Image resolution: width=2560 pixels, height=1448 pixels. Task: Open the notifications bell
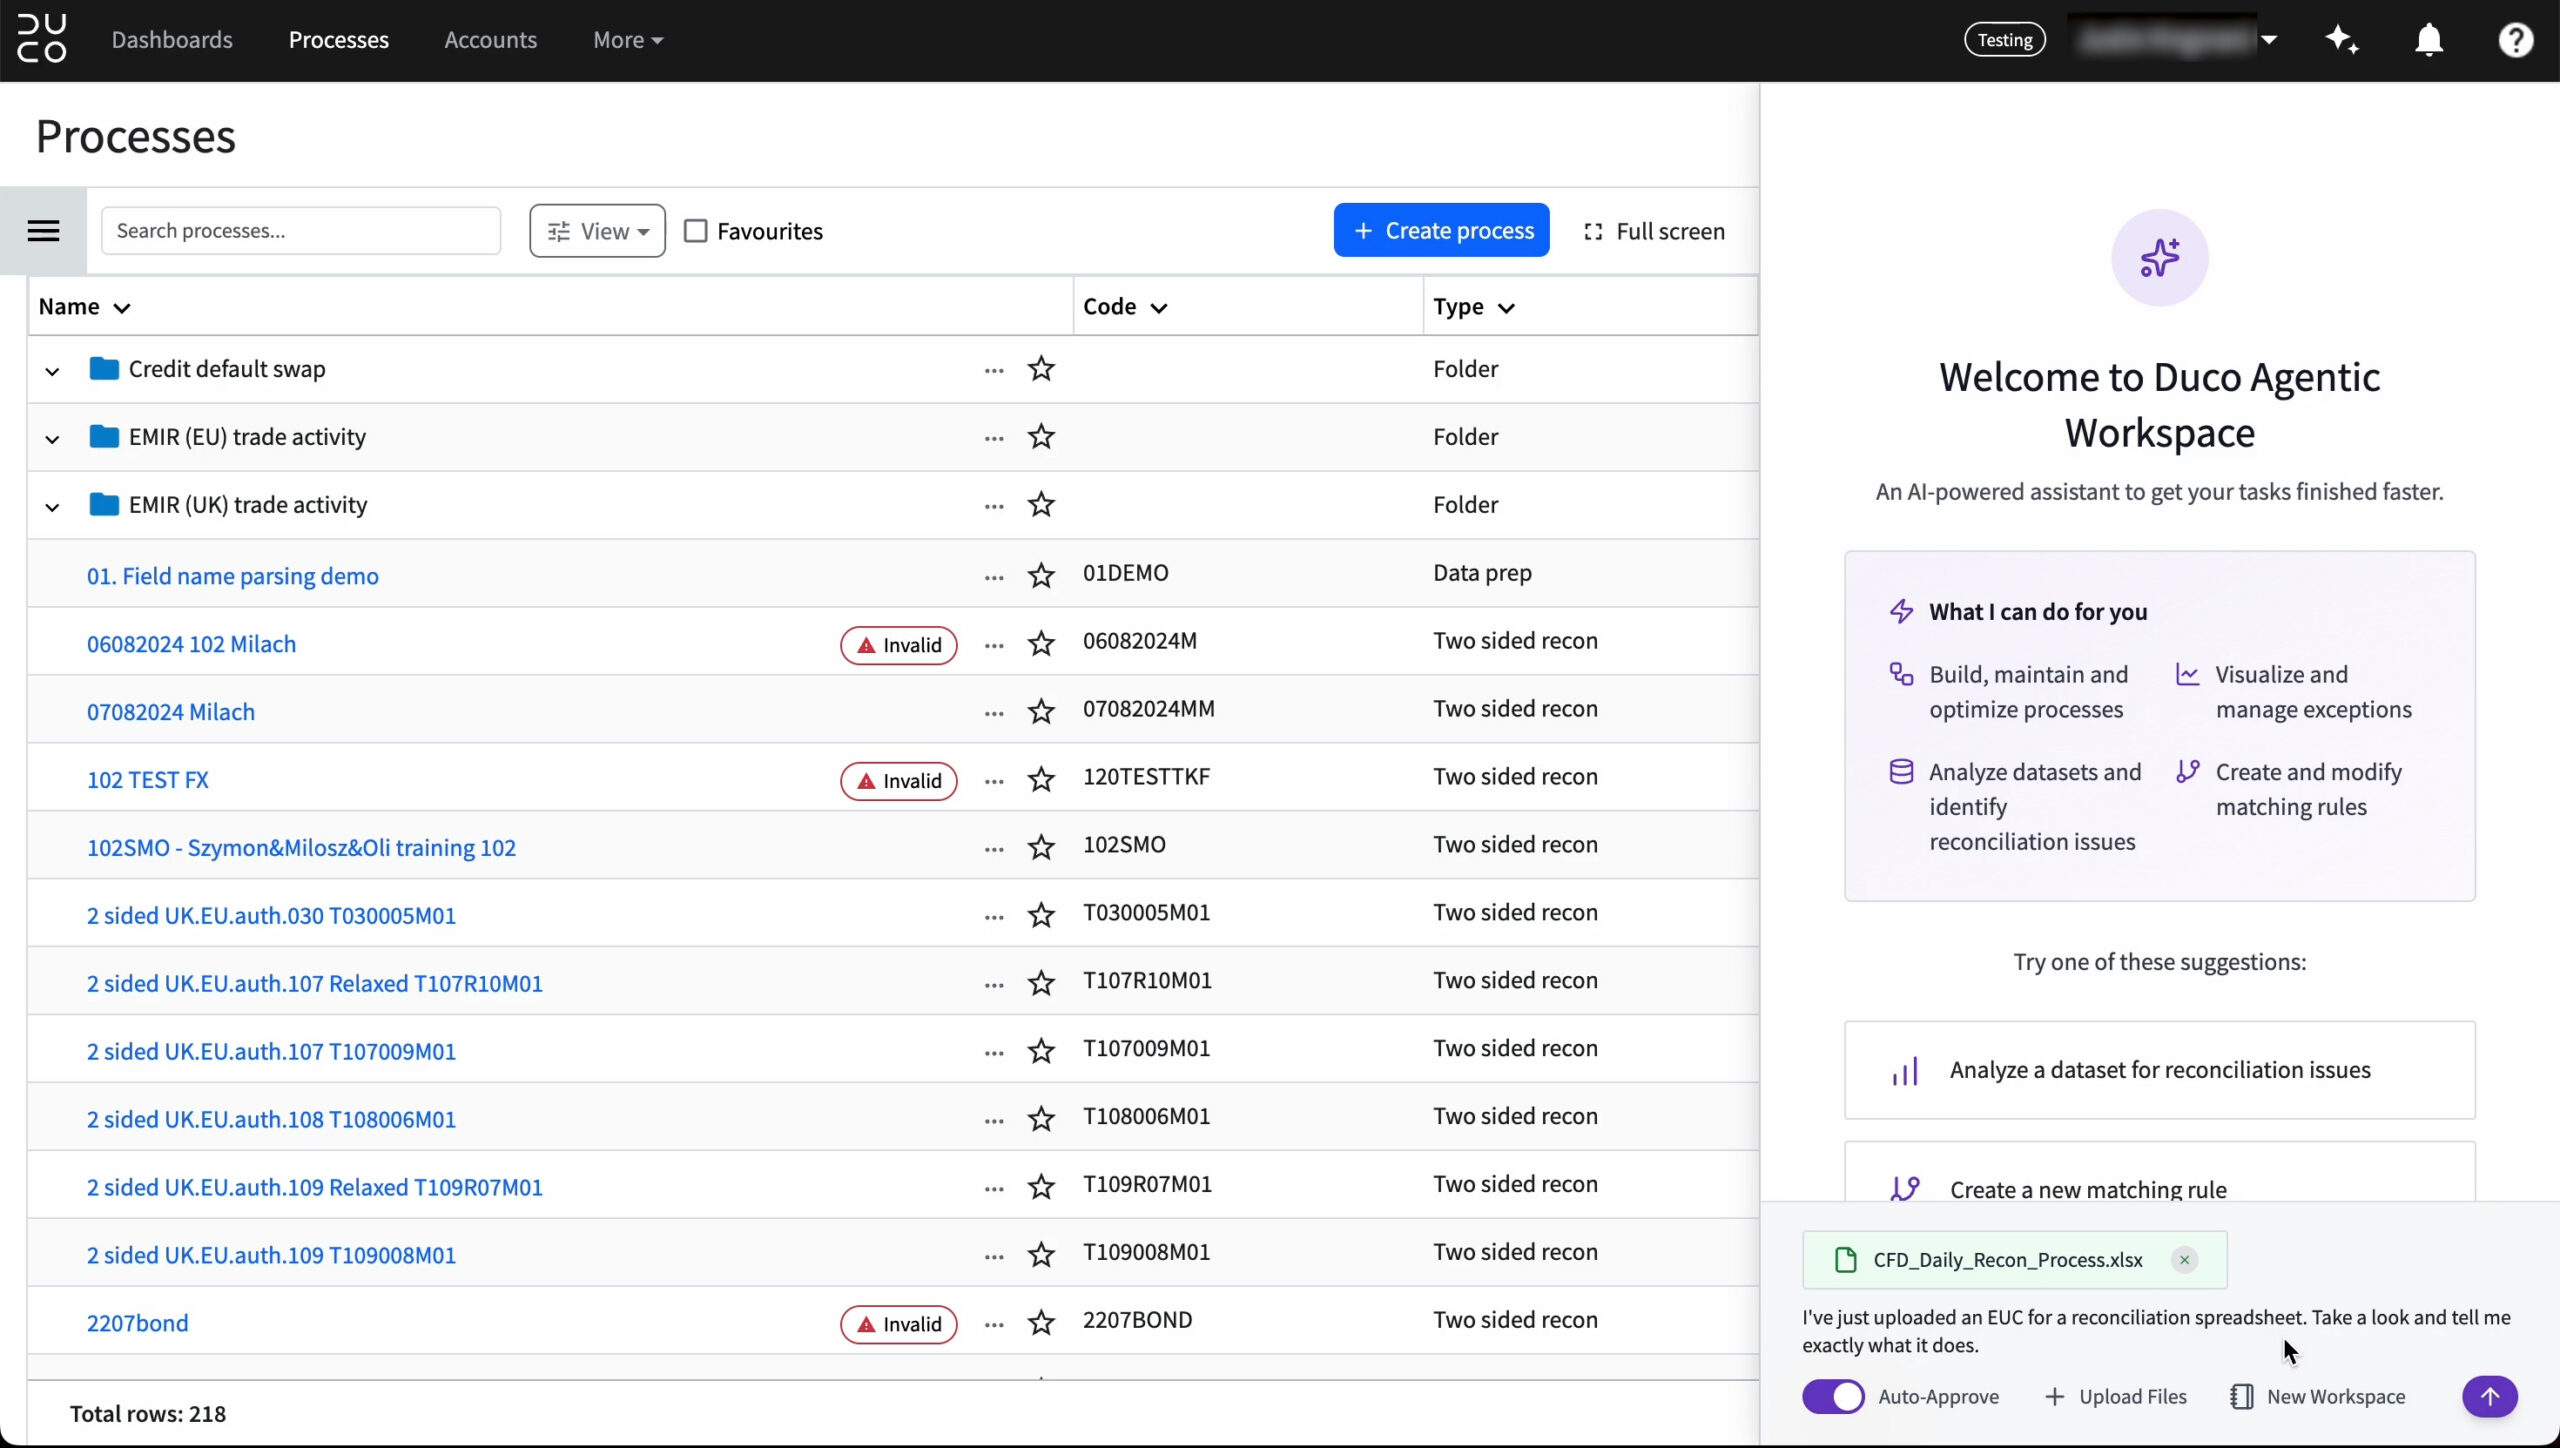[x=2429, y=40]
